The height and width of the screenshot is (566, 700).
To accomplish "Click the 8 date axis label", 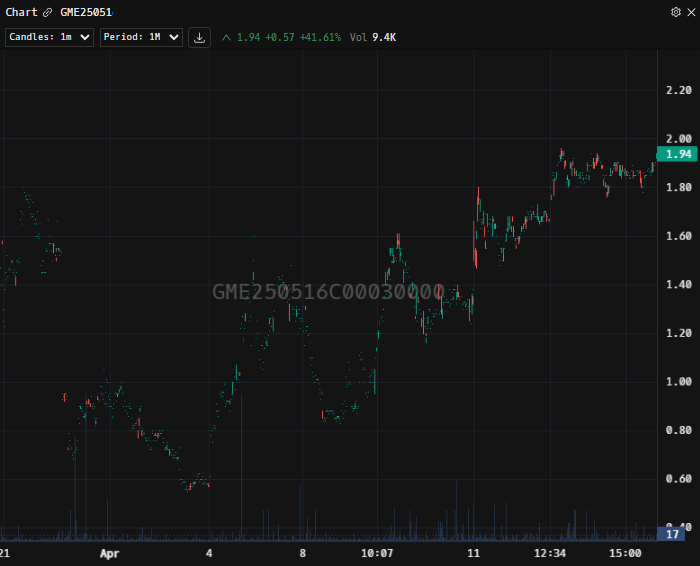I will pos(303,554).
